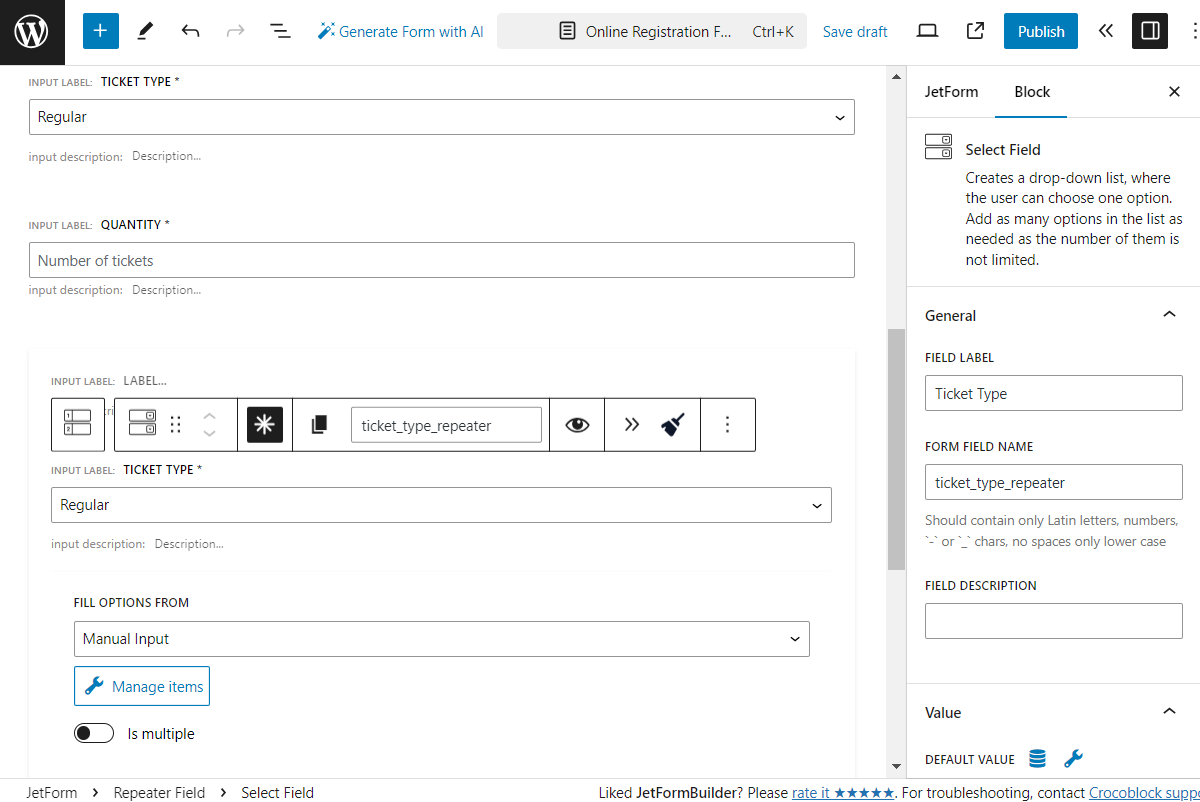Viewport: 1200px width, 802px height.
Task: Click the Field Label input with Ticket Type
Action: pyautogui.click(x=1053, y=393)
